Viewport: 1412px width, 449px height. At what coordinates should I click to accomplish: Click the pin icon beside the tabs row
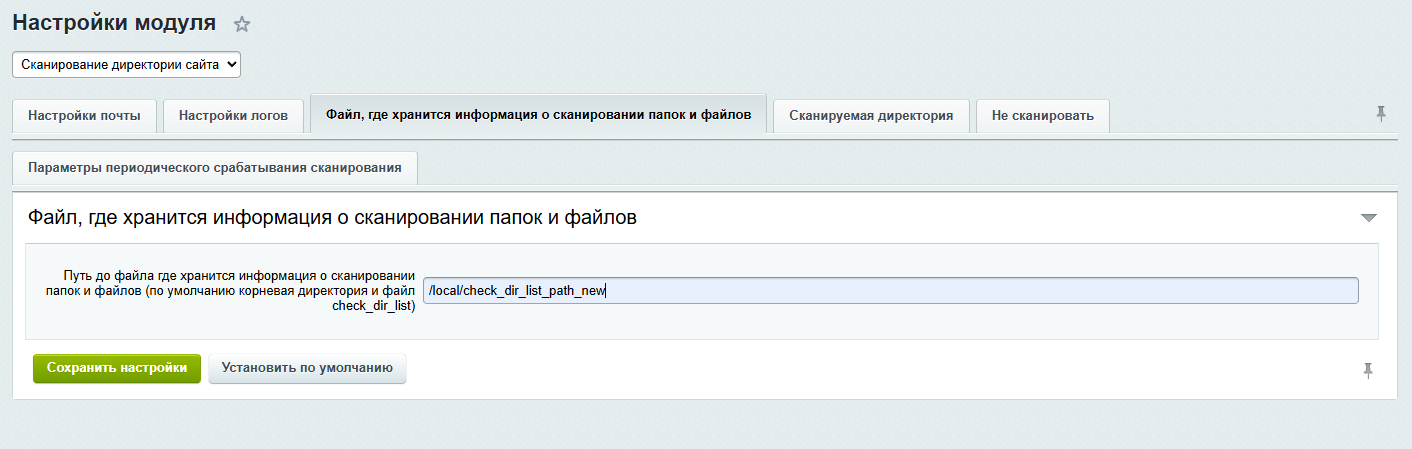(x=1381, y=114)
